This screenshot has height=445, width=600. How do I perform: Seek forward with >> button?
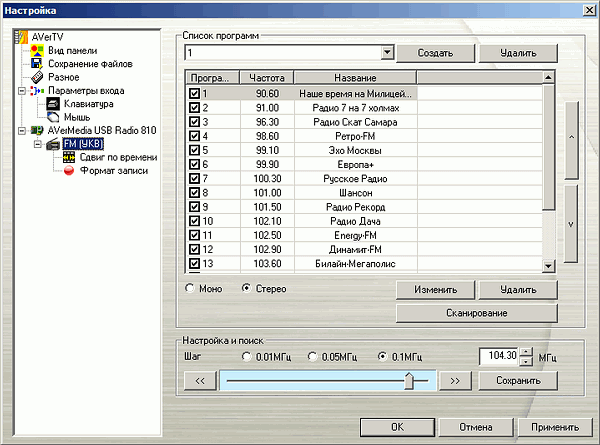click(455, 381)
